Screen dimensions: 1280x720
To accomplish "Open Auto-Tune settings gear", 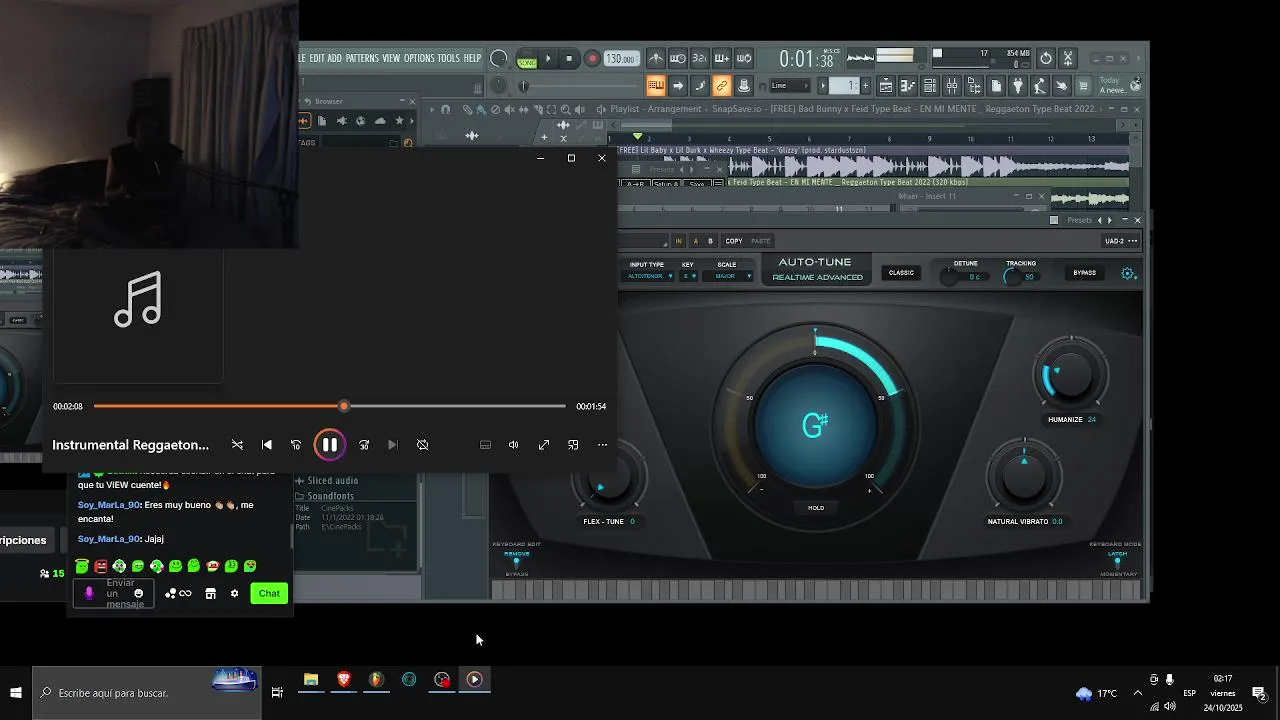I will [x=1128, y=273].
